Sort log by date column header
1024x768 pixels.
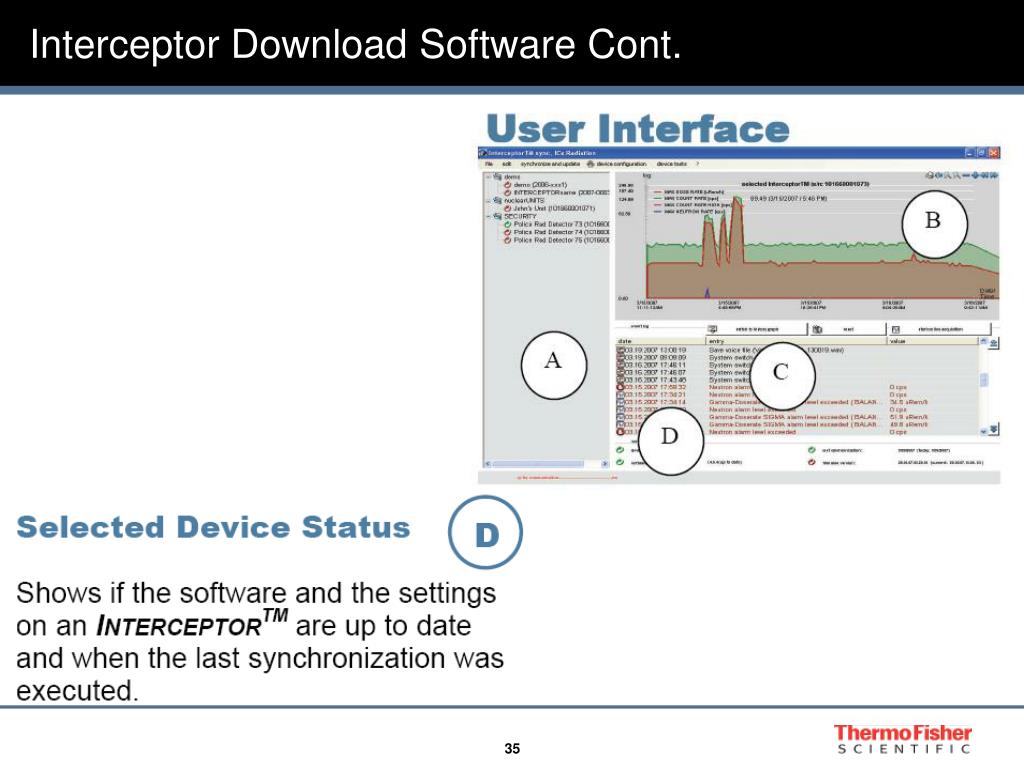661,342
